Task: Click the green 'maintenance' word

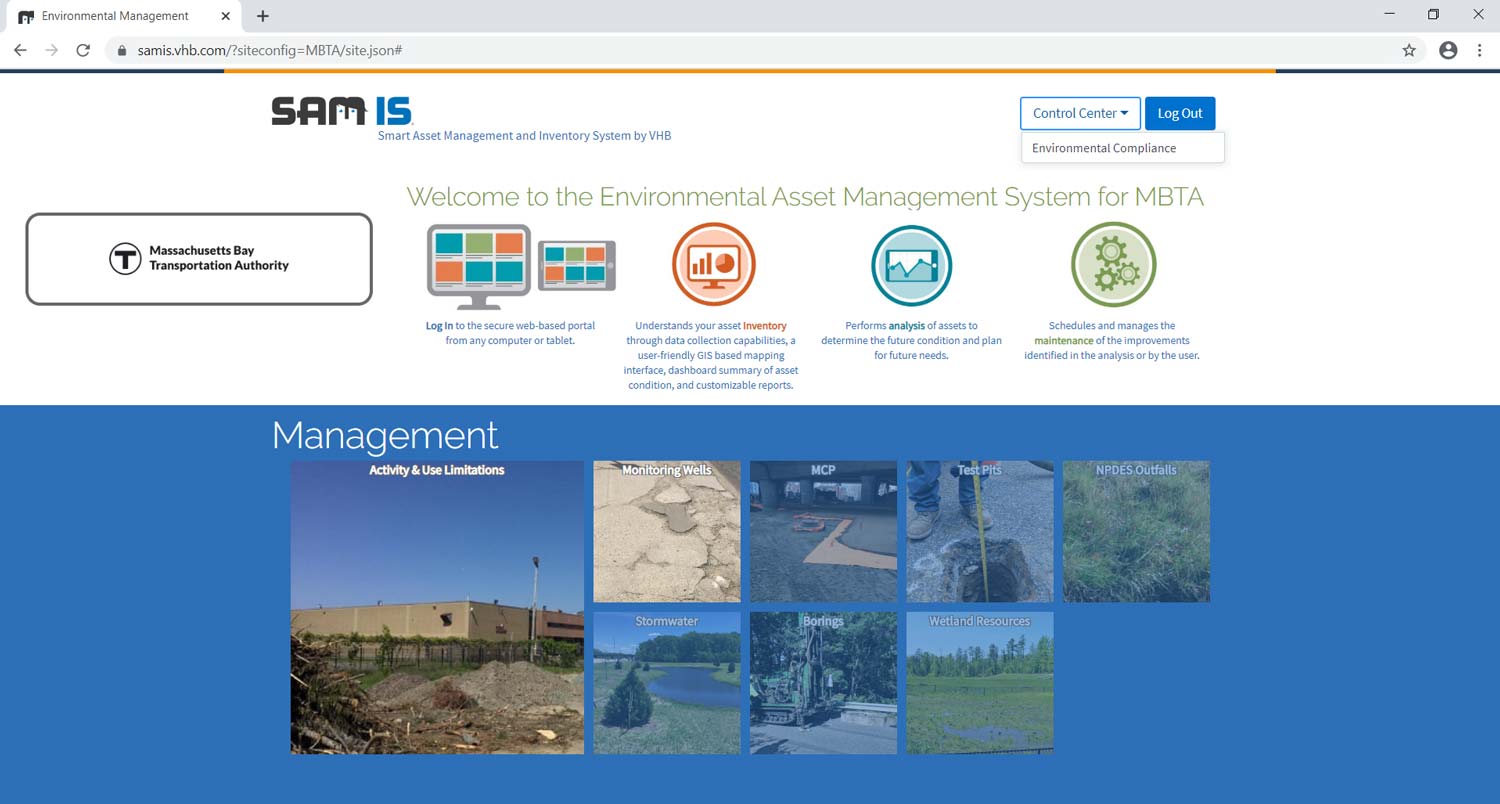Action: pyautogui.click(x=1064, y=341)
